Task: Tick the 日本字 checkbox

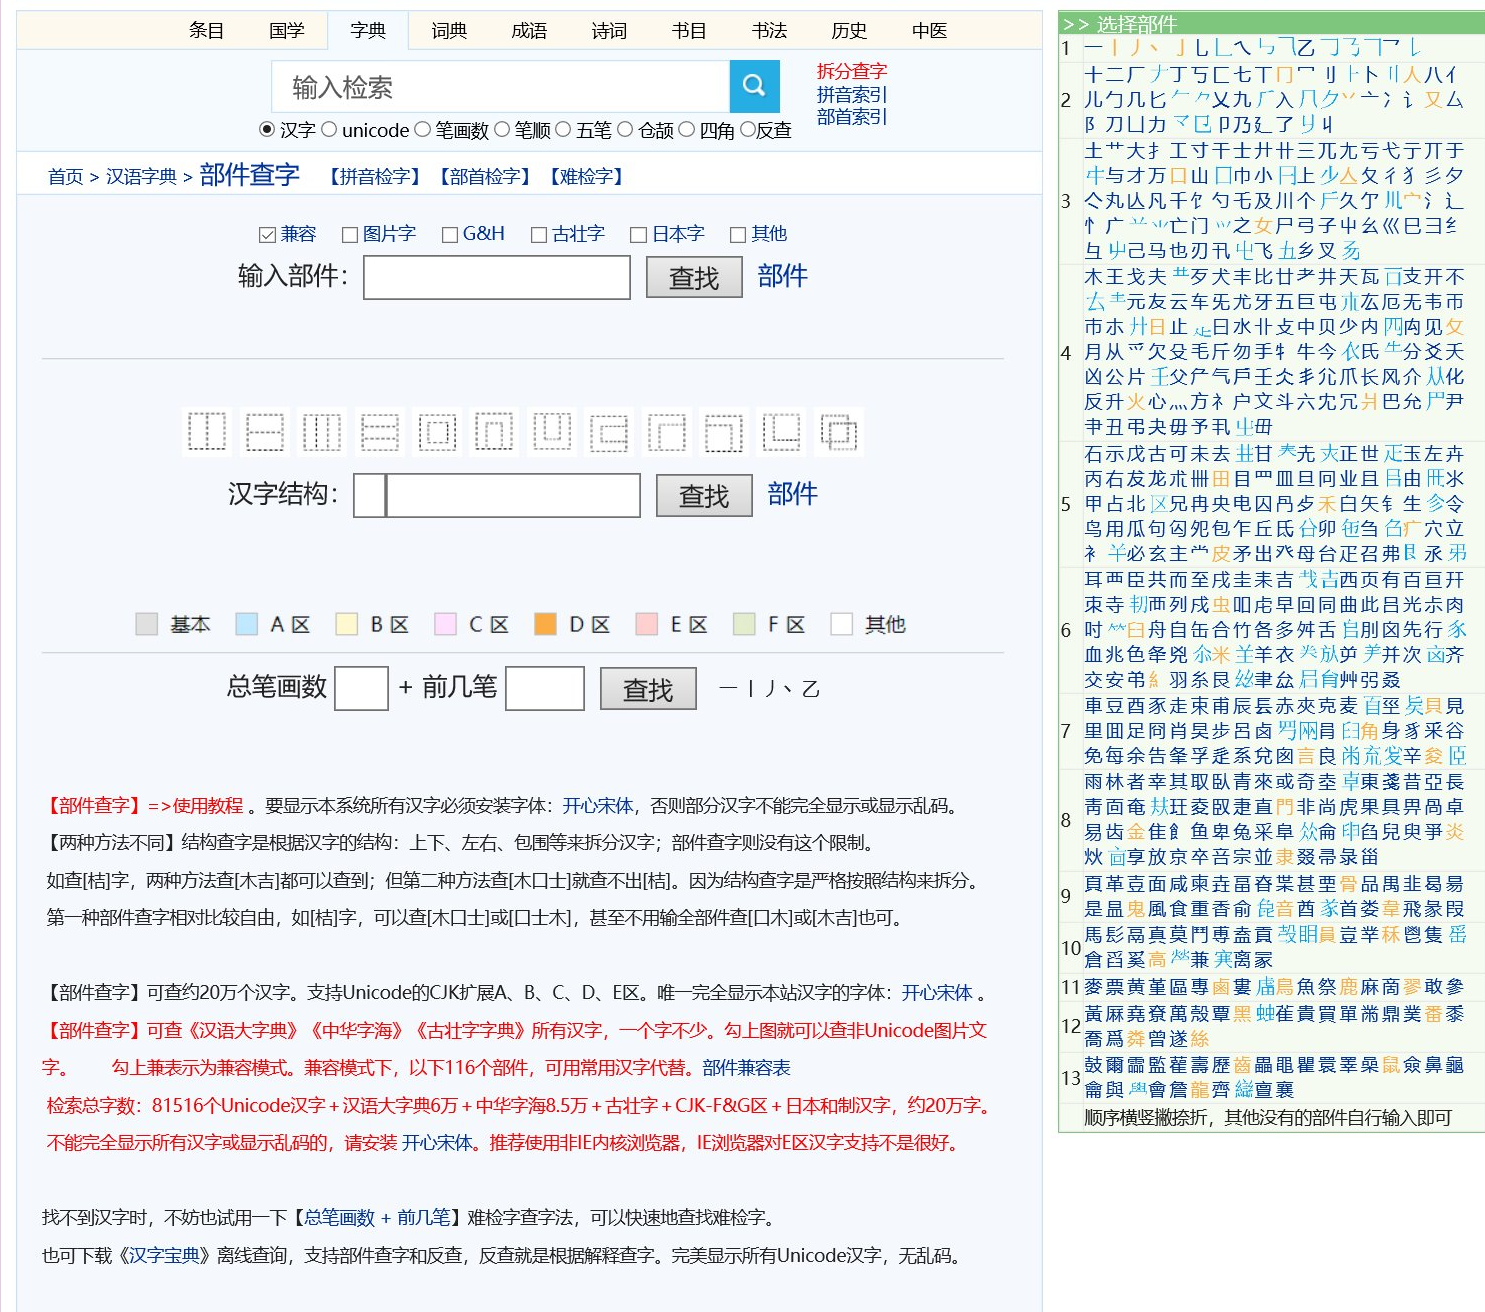Action: (x=639, y=235)
